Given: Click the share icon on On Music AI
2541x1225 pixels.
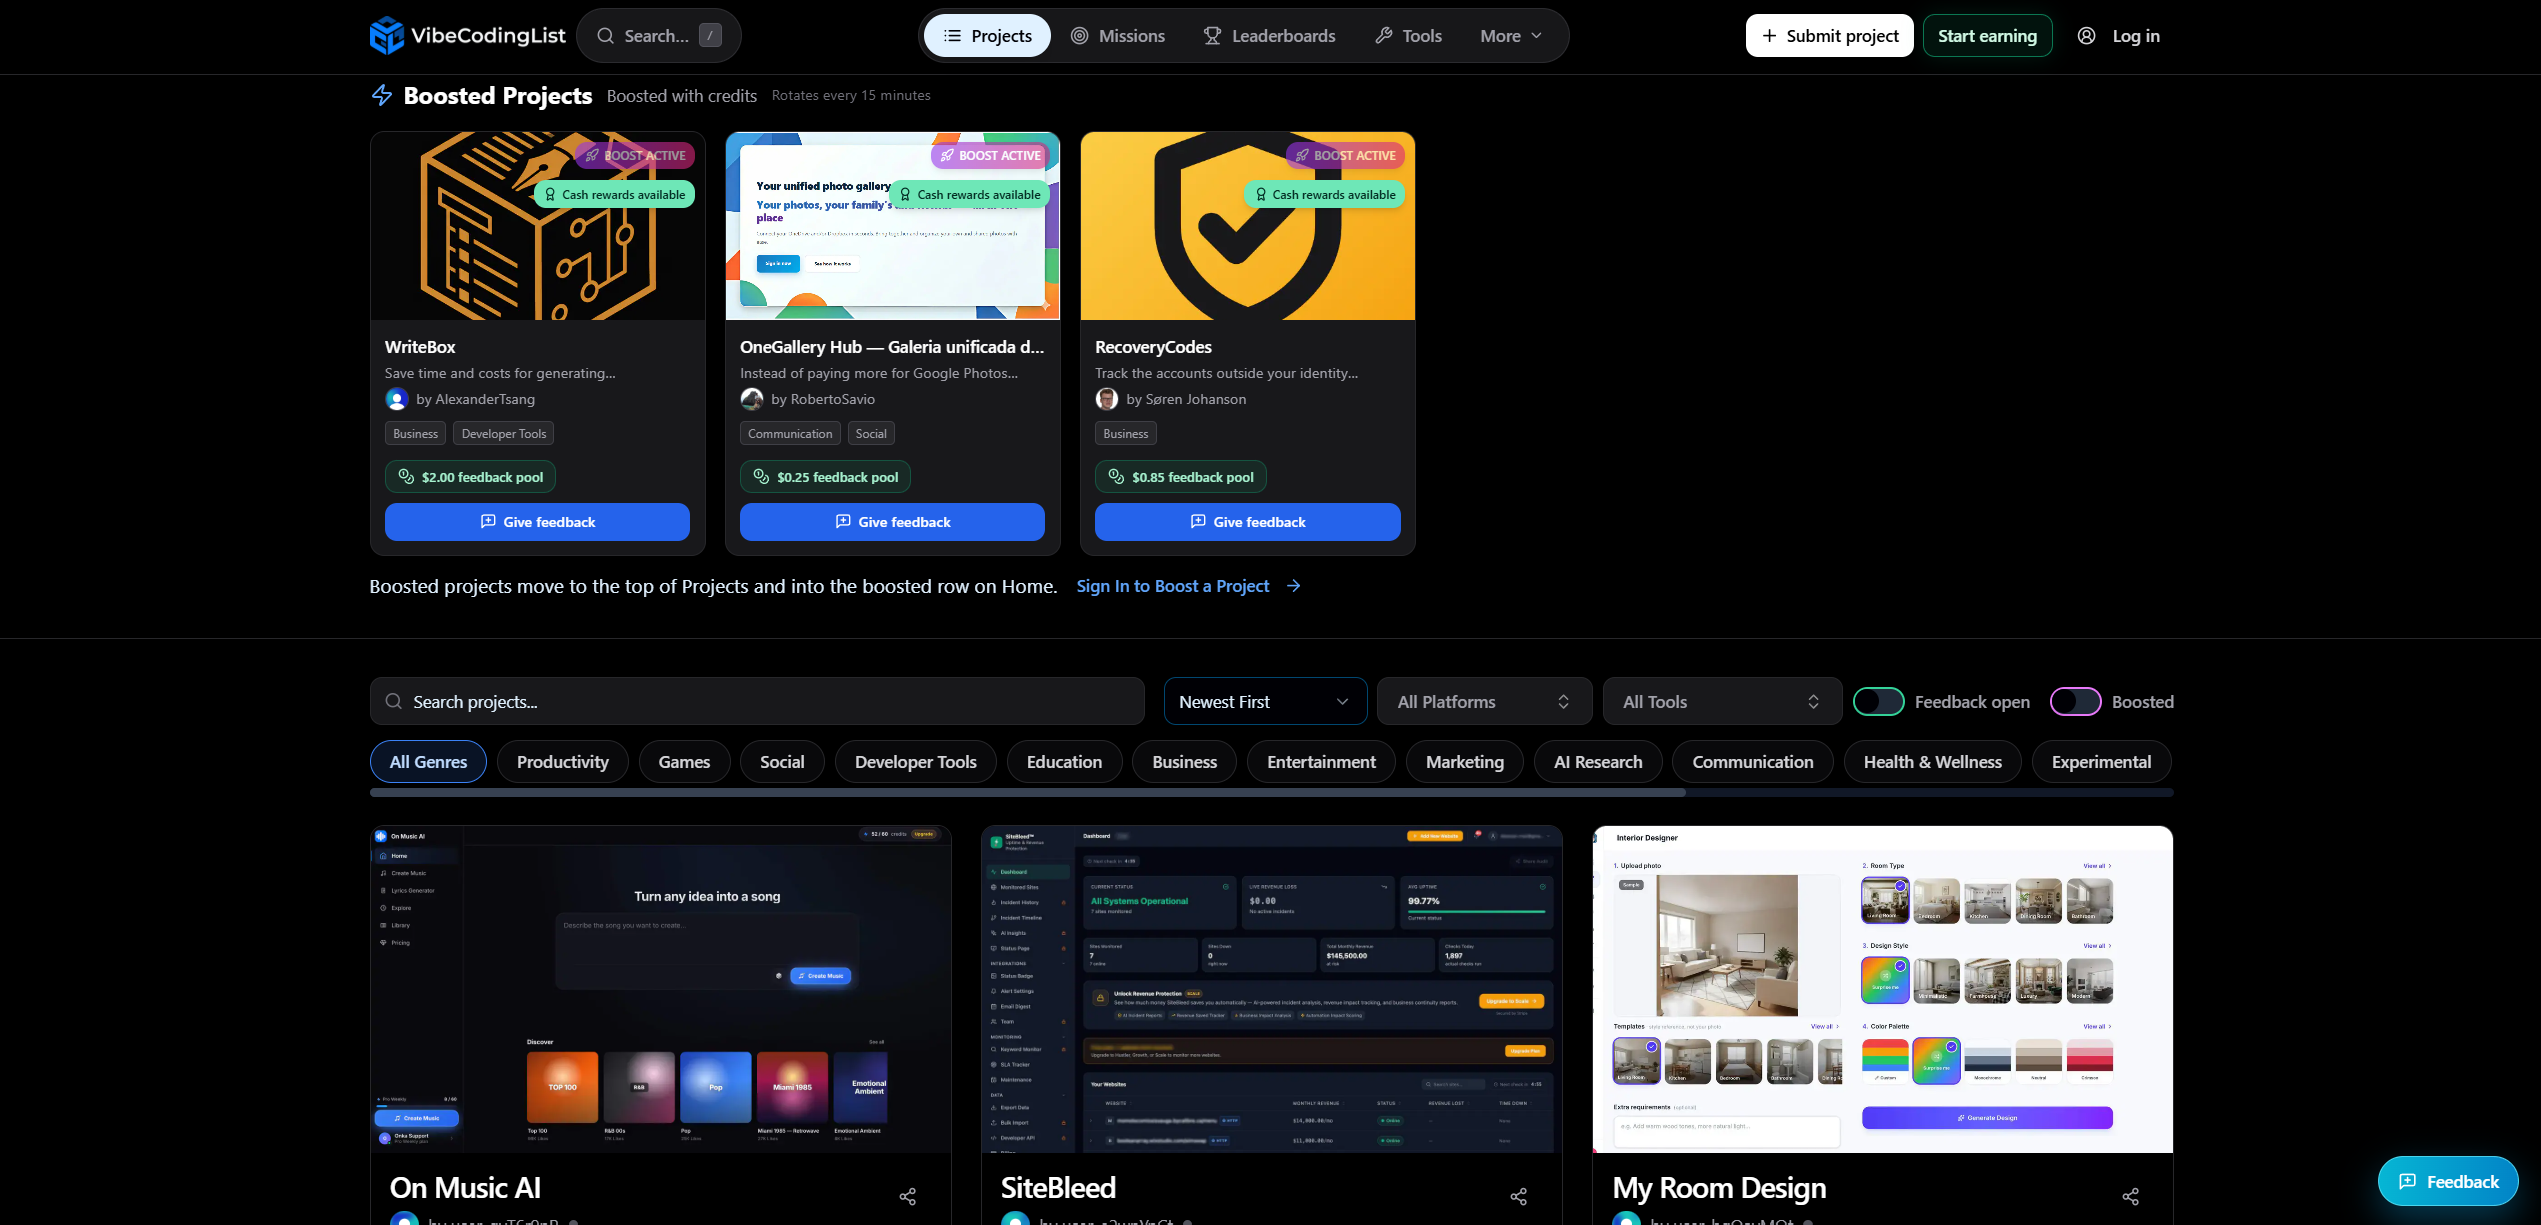Looking at the screenshot, I should 908,1196.
